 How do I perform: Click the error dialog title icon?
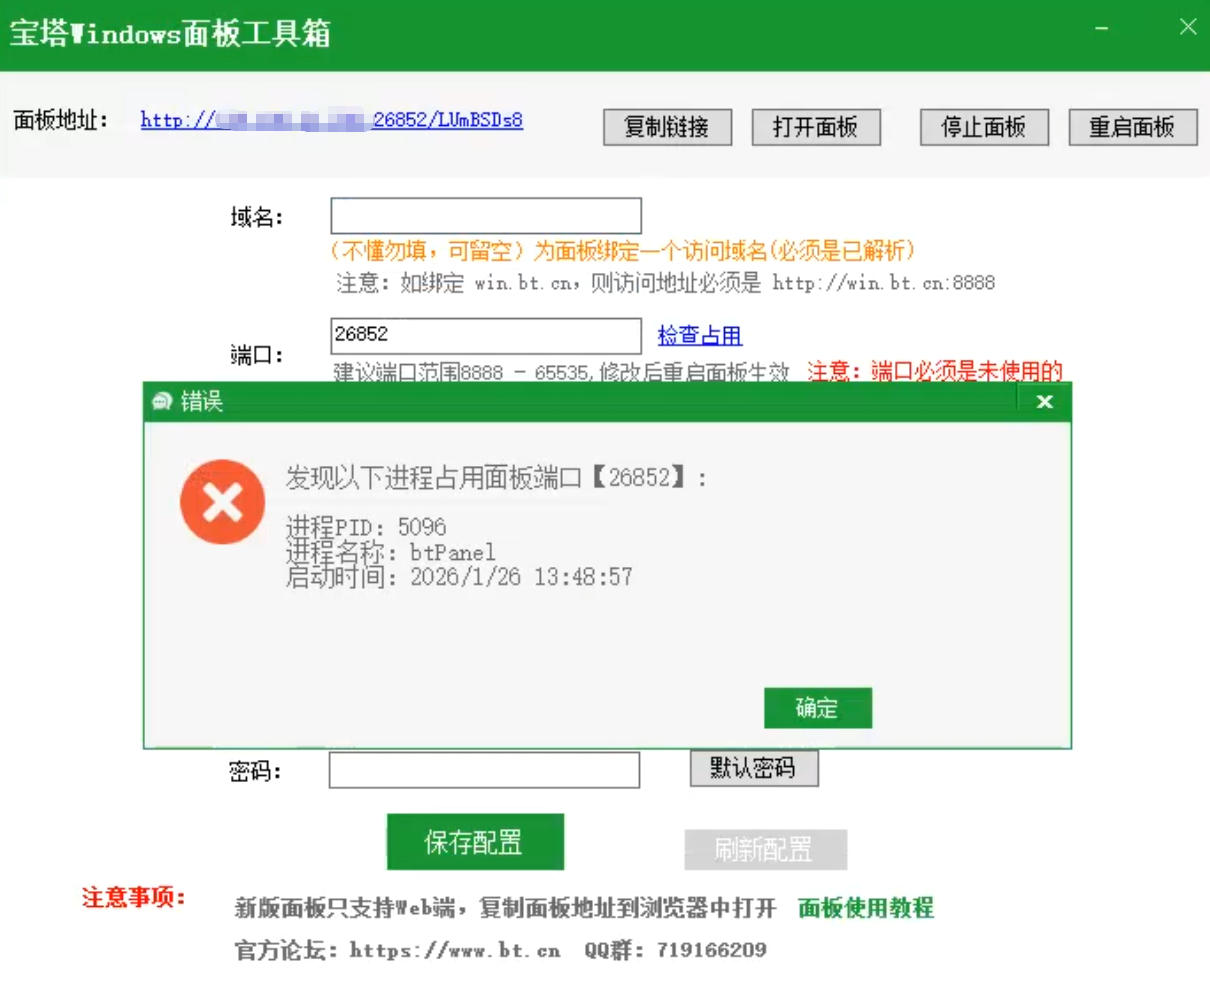coord(162,402)
